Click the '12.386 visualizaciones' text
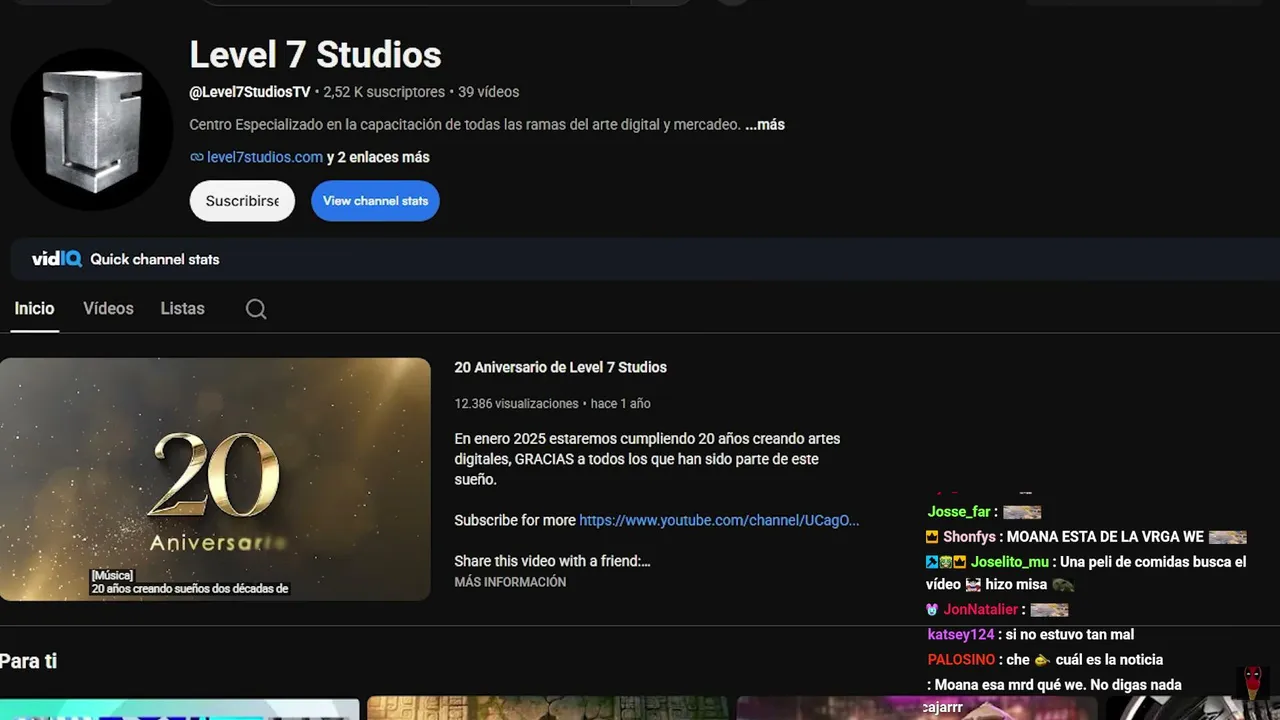 (516, 404)
